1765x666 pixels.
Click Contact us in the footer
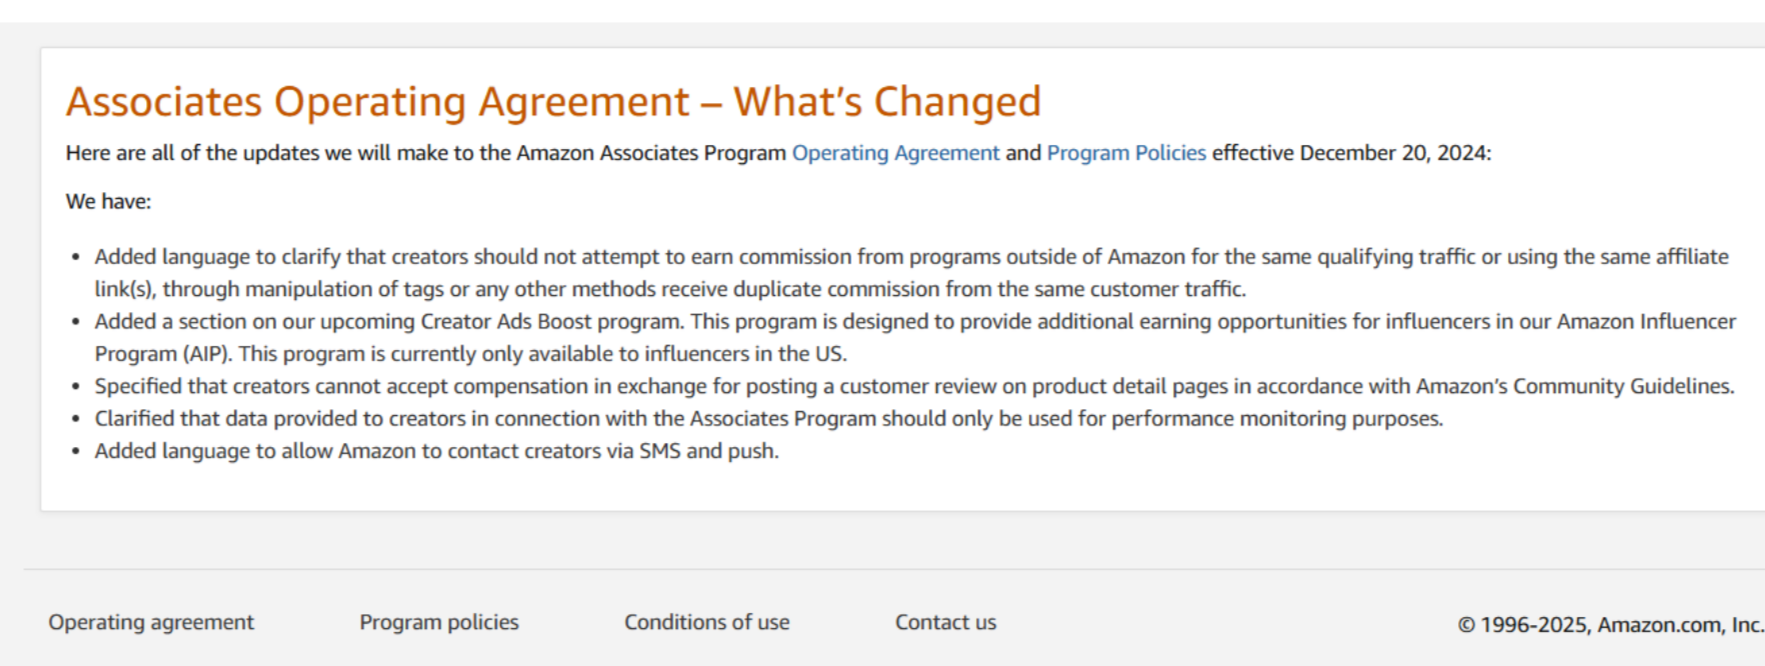(x=945, y=622)
